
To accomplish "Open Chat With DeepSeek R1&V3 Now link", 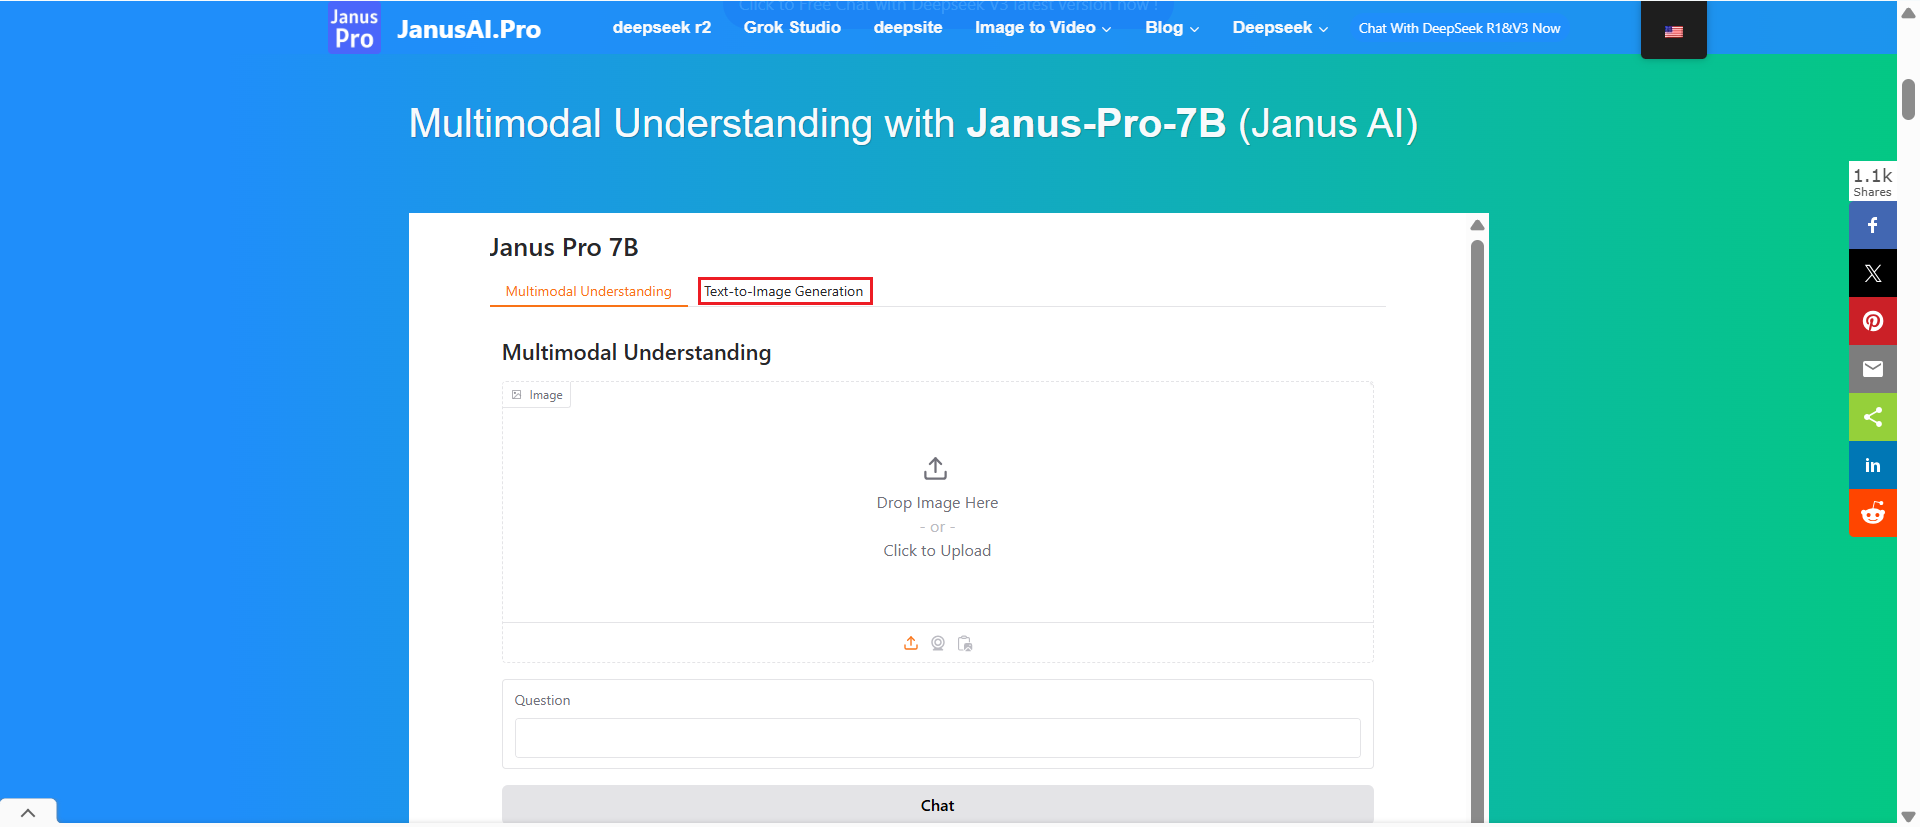I will click(x=1459, y=28).
